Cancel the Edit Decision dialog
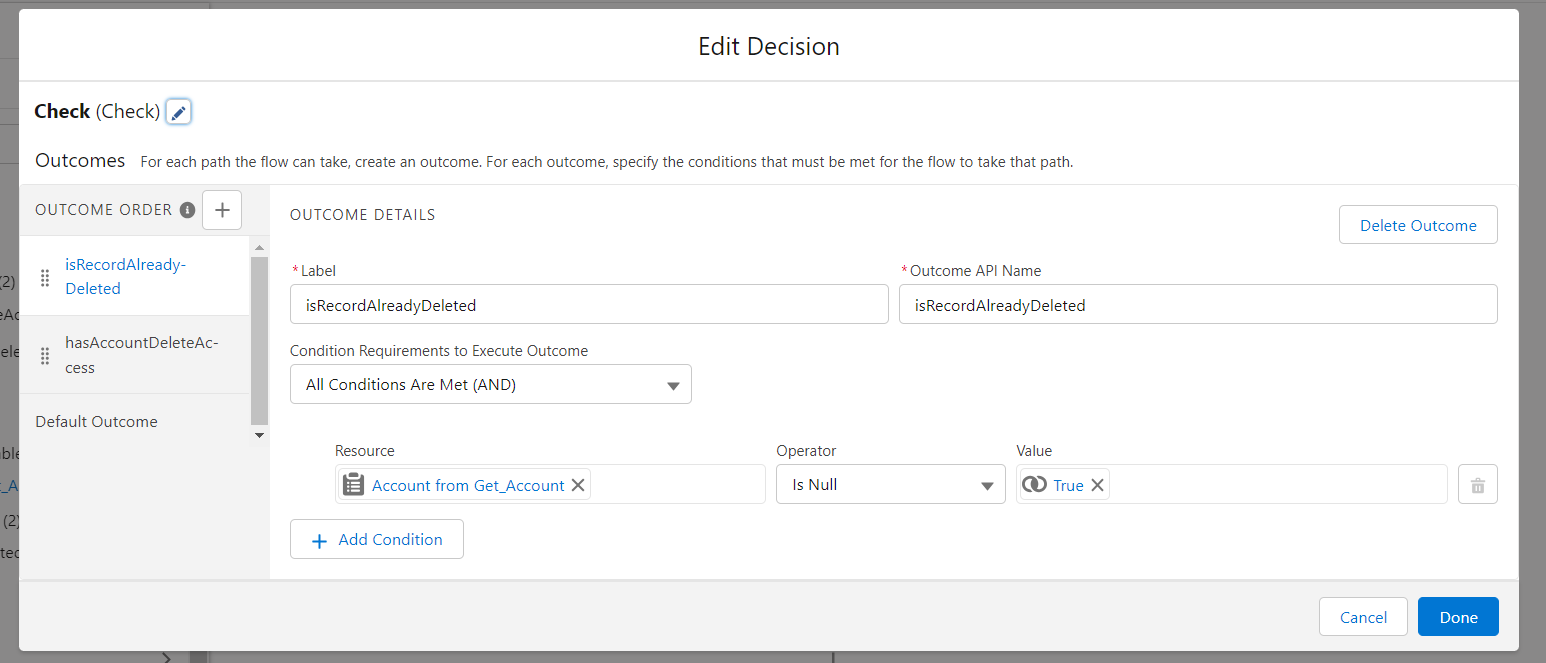Screen dimensions: 1546x663 coord(1362,617)
